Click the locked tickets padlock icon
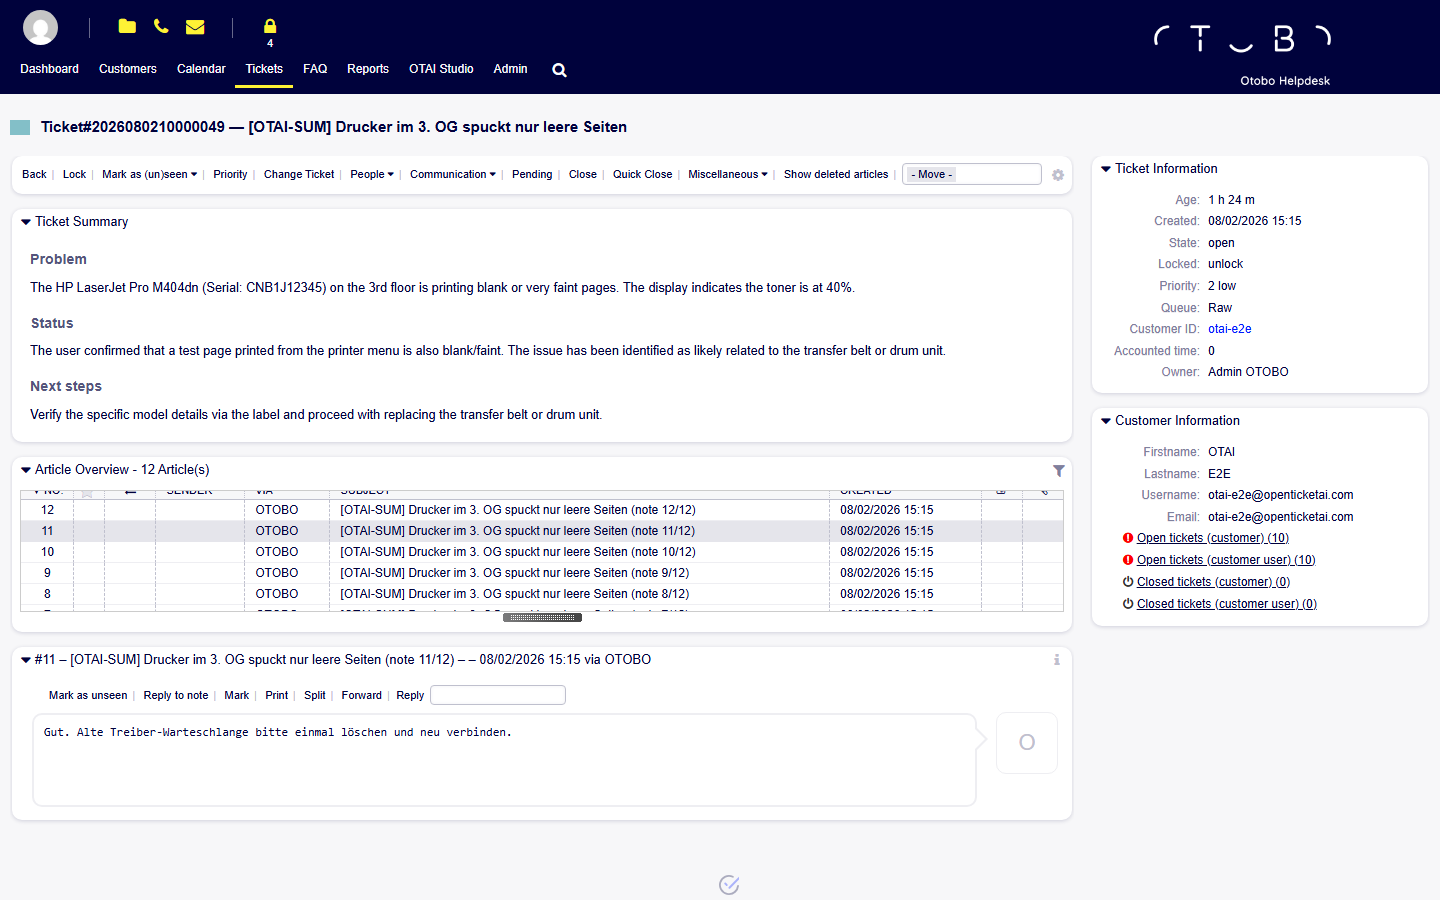Screen dimensions: 1440x900 [270, 27]
